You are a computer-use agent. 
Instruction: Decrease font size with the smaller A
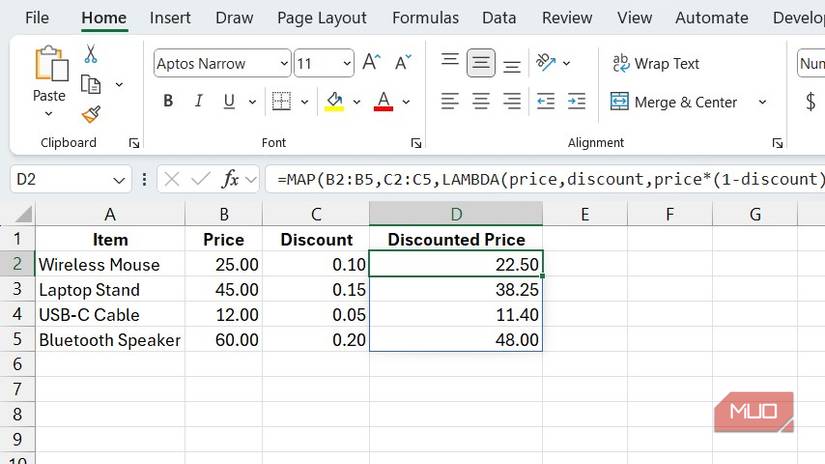pyautogui.click(x=403, y=63)
